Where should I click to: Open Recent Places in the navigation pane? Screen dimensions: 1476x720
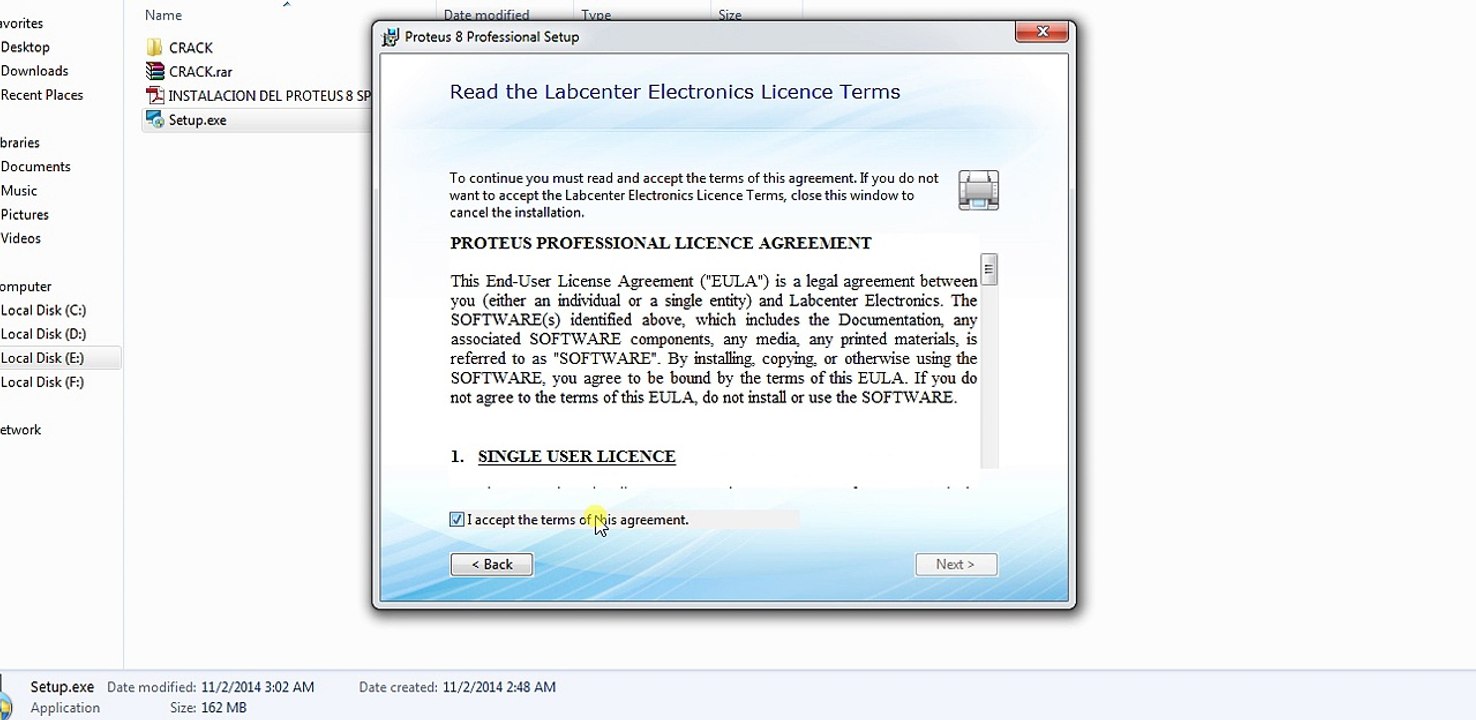click(x=41, y=95)
